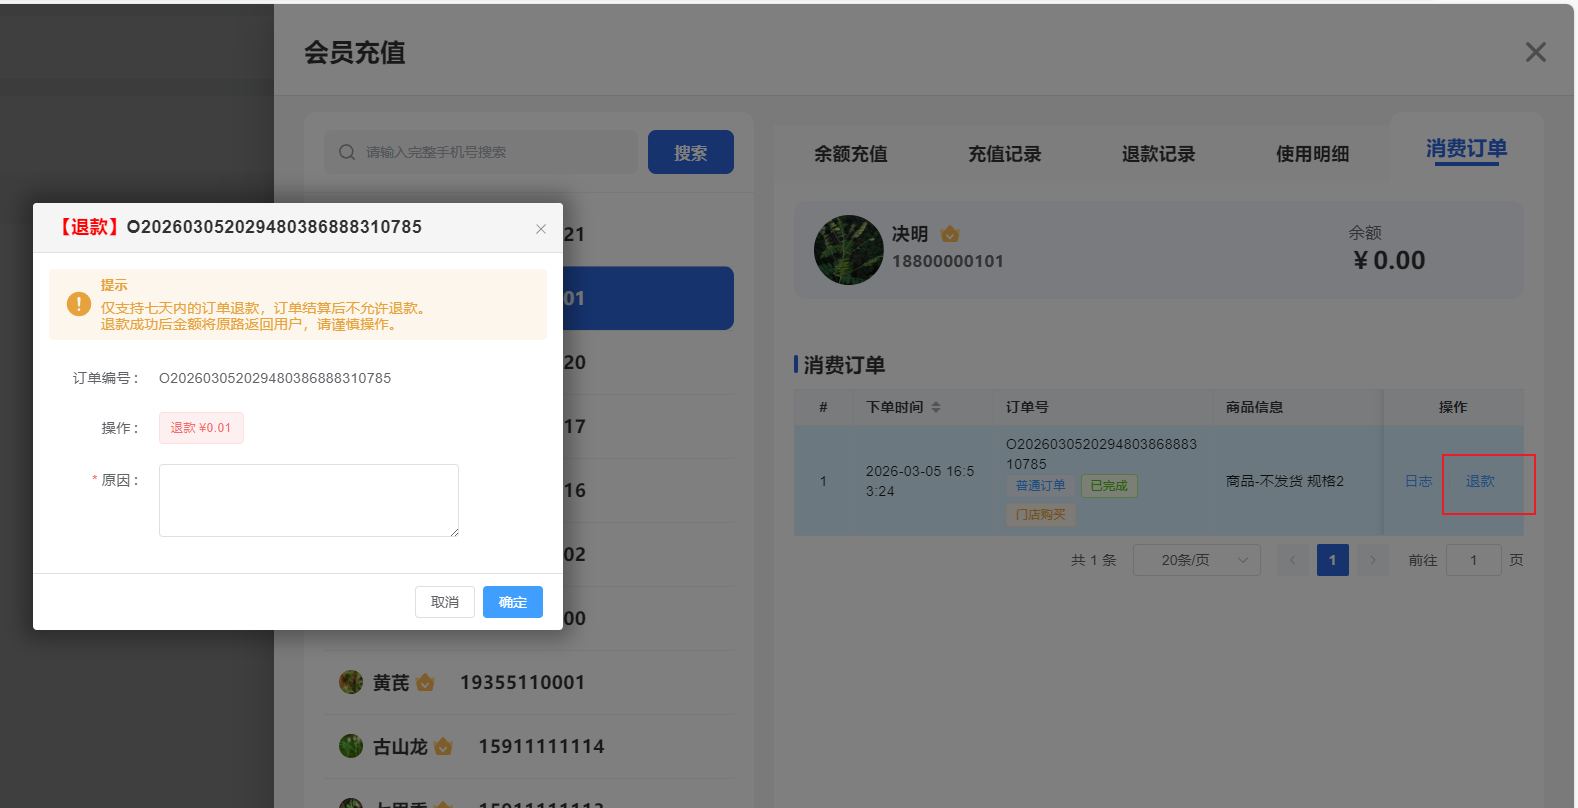
Task: Click the 门店购买 tag
Action: (x=1040, y=515)
